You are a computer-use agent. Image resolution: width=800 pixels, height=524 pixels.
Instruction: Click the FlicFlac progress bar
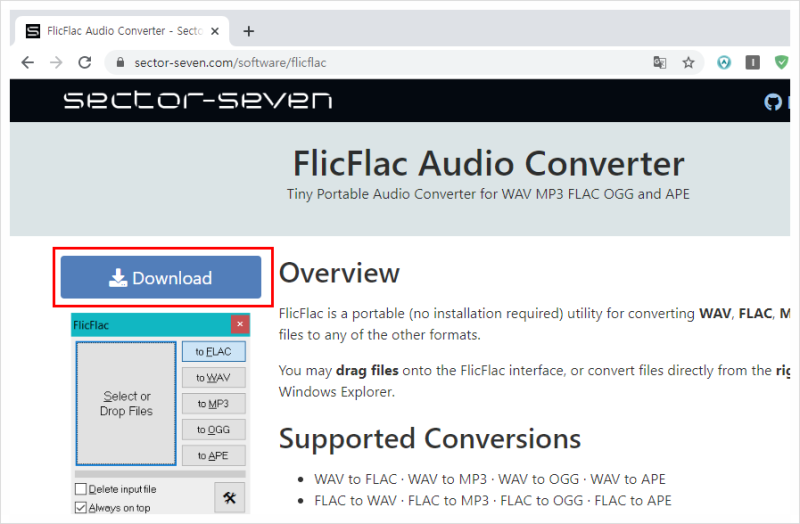160,474
